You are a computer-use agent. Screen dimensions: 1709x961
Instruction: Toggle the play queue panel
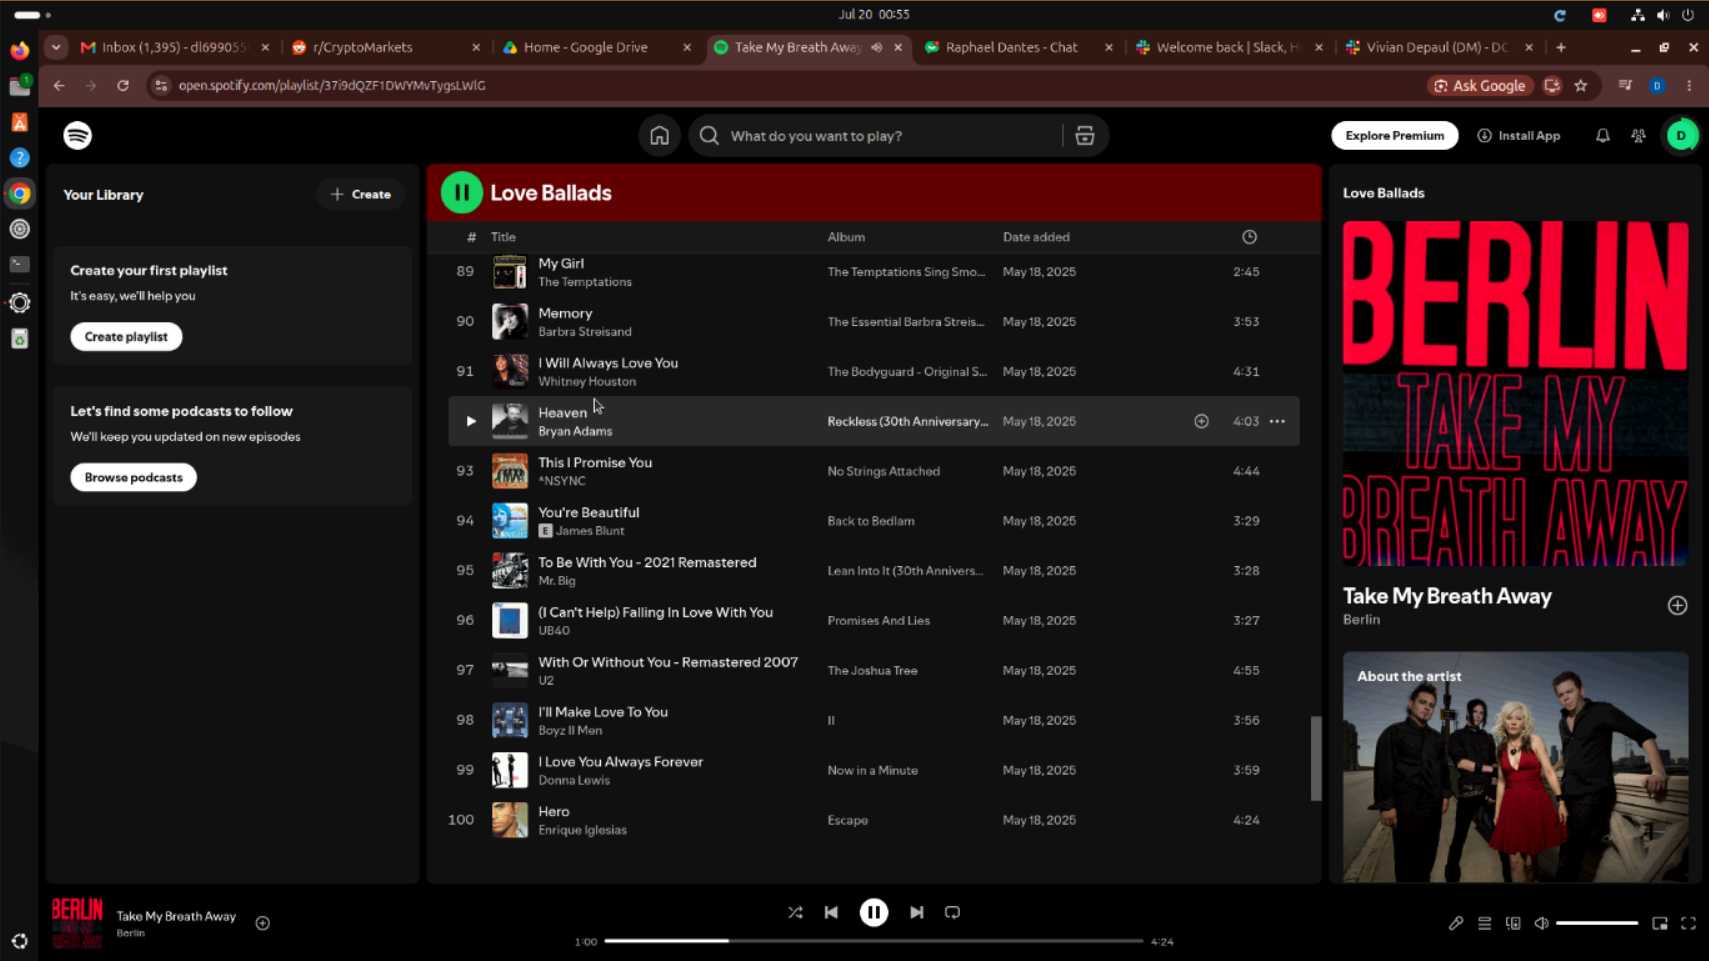[x=1484, y=923]
